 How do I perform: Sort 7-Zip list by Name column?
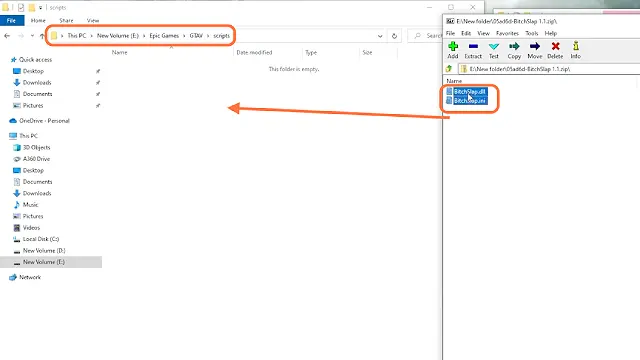coord(454,81)
